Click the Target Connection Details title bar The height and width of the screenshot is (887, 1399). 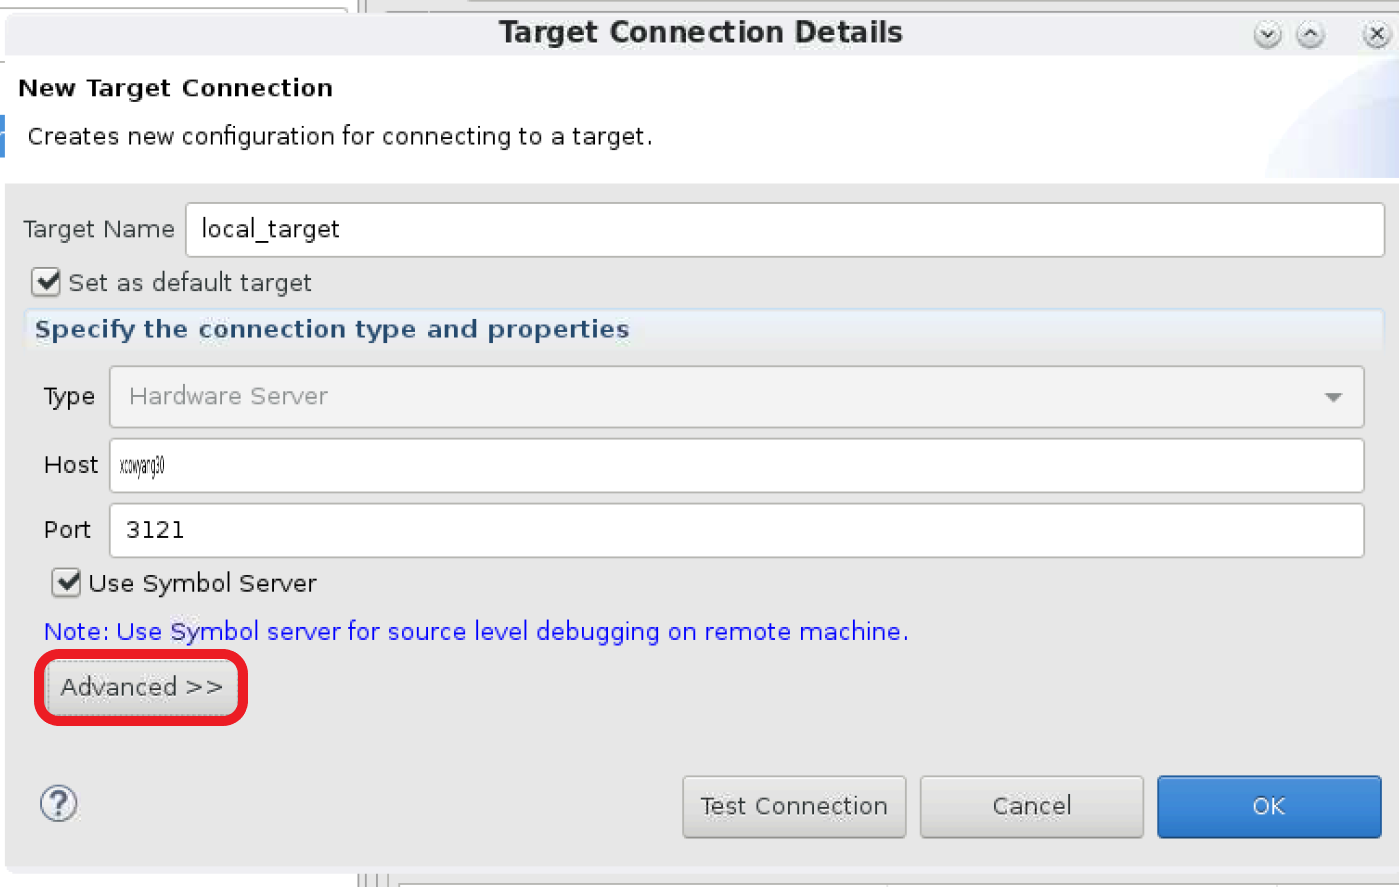point(700,32)
